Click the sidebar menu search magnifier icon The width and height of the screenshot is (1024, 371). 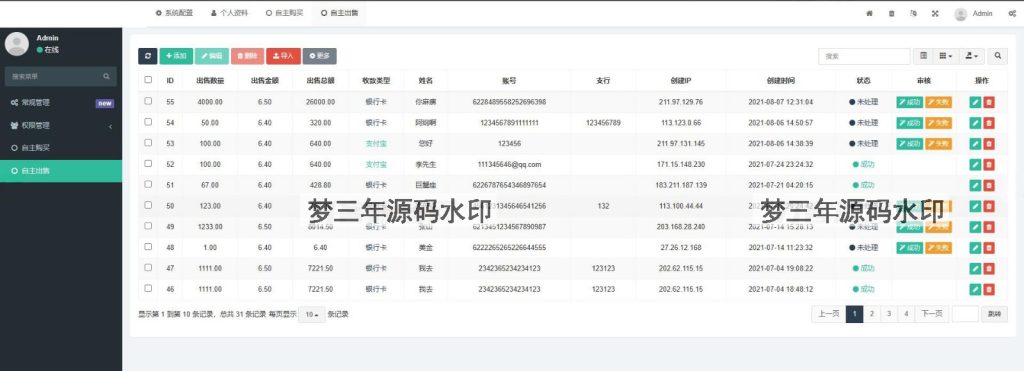(106, 76)
